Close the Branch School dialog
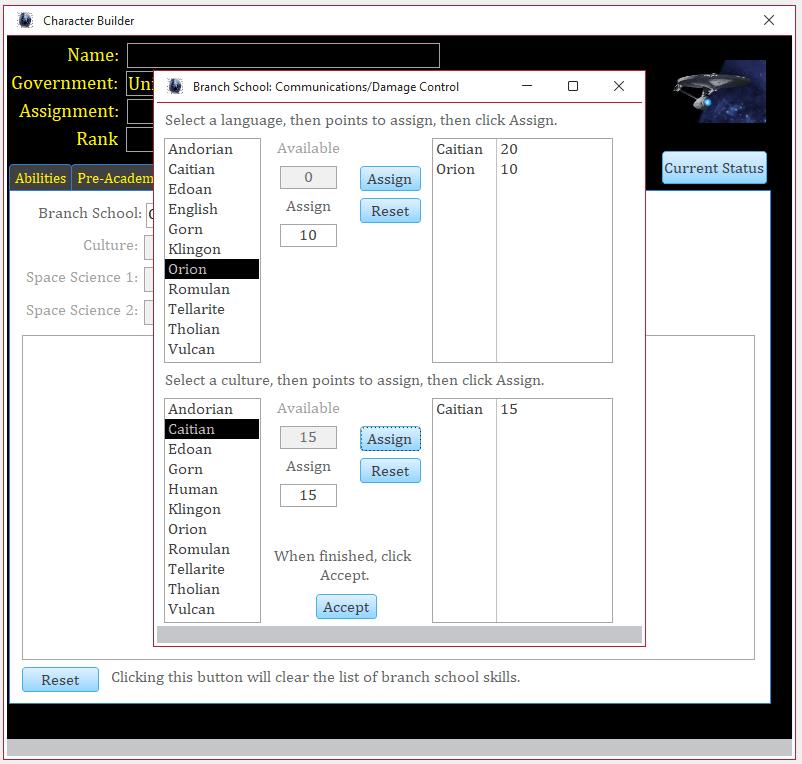Viewport: 802px width, 764px height. (x=619, y=87)
